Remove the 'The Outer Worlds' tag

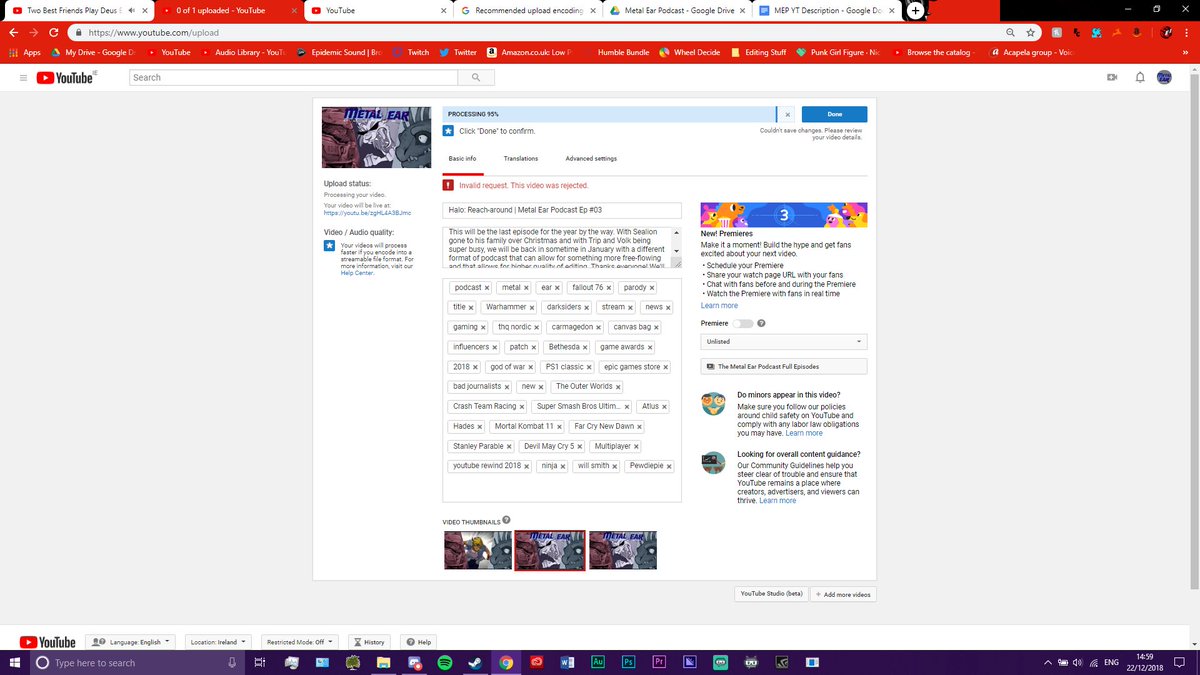tap(618, 387)
